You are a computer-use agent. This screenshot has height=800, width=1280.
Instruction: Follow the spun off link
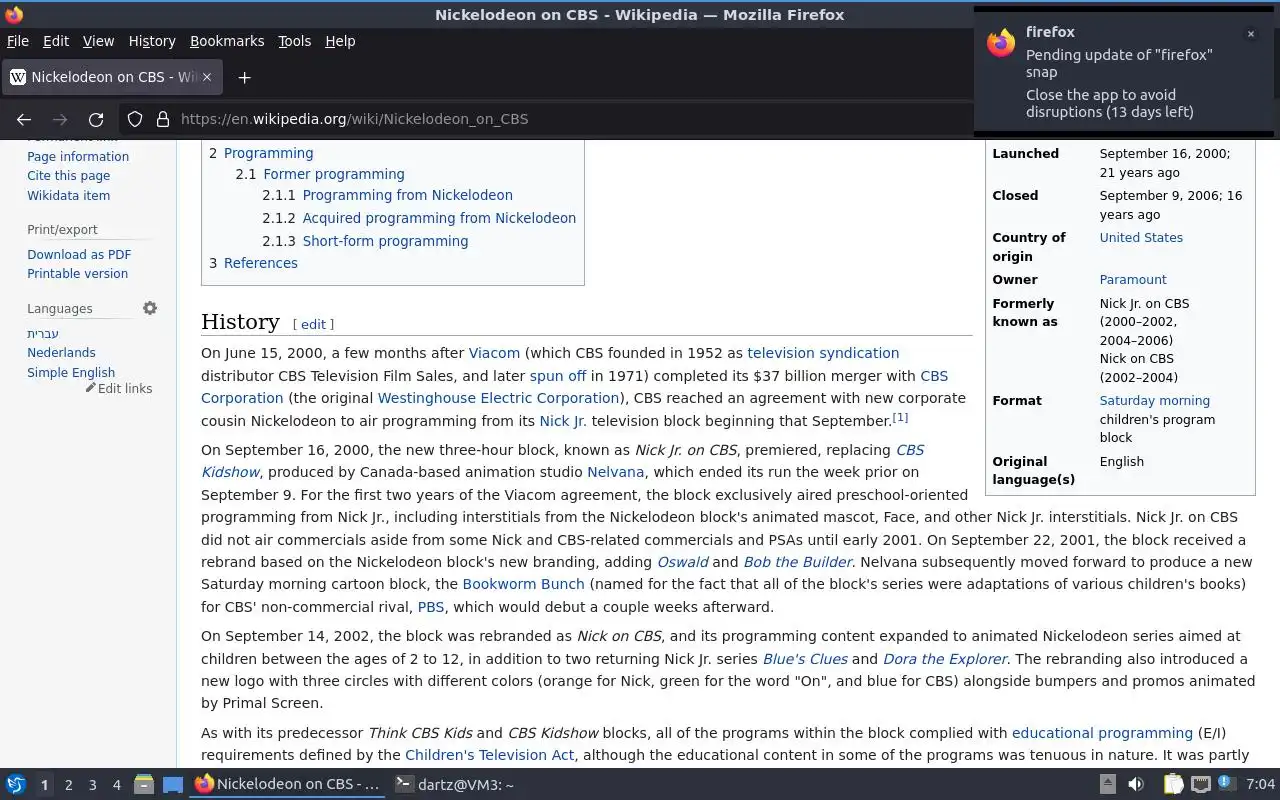[x=558, y=376]
